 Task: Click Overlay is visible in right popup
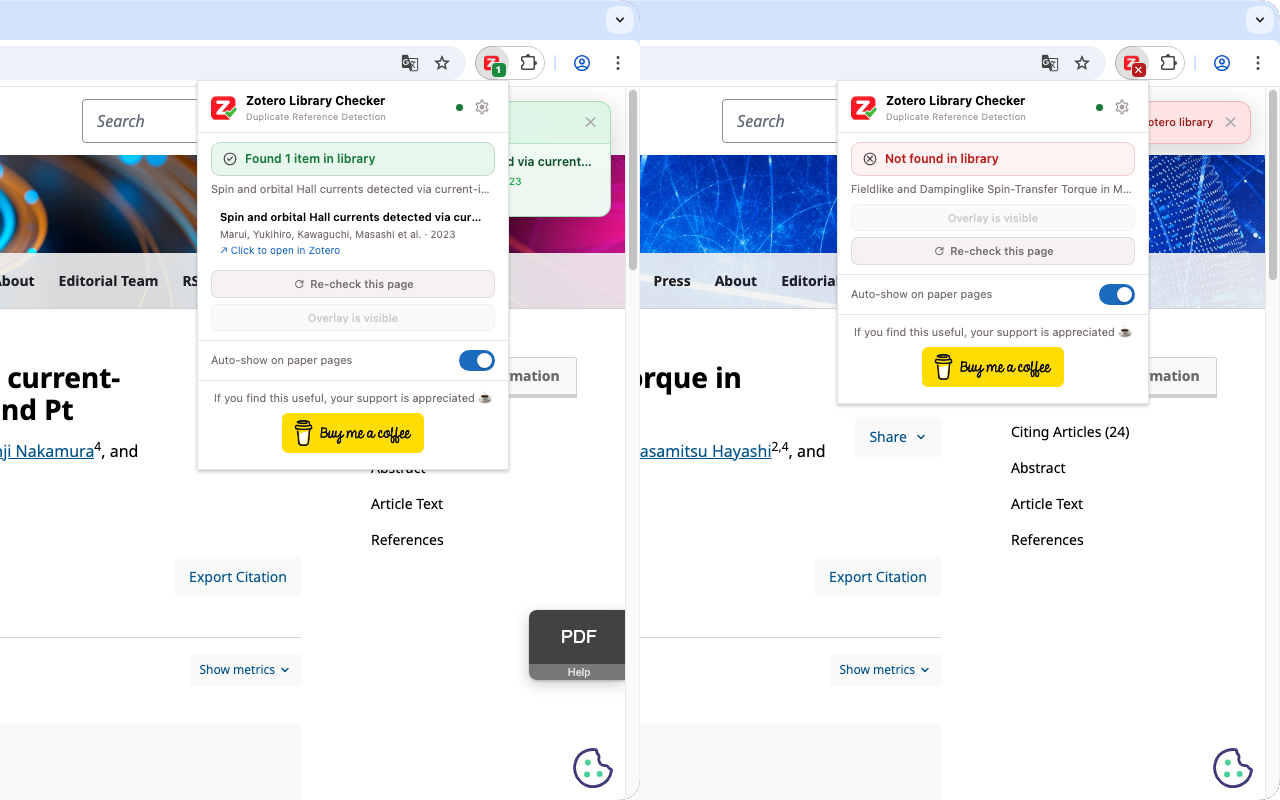click(x=993, y=218)
